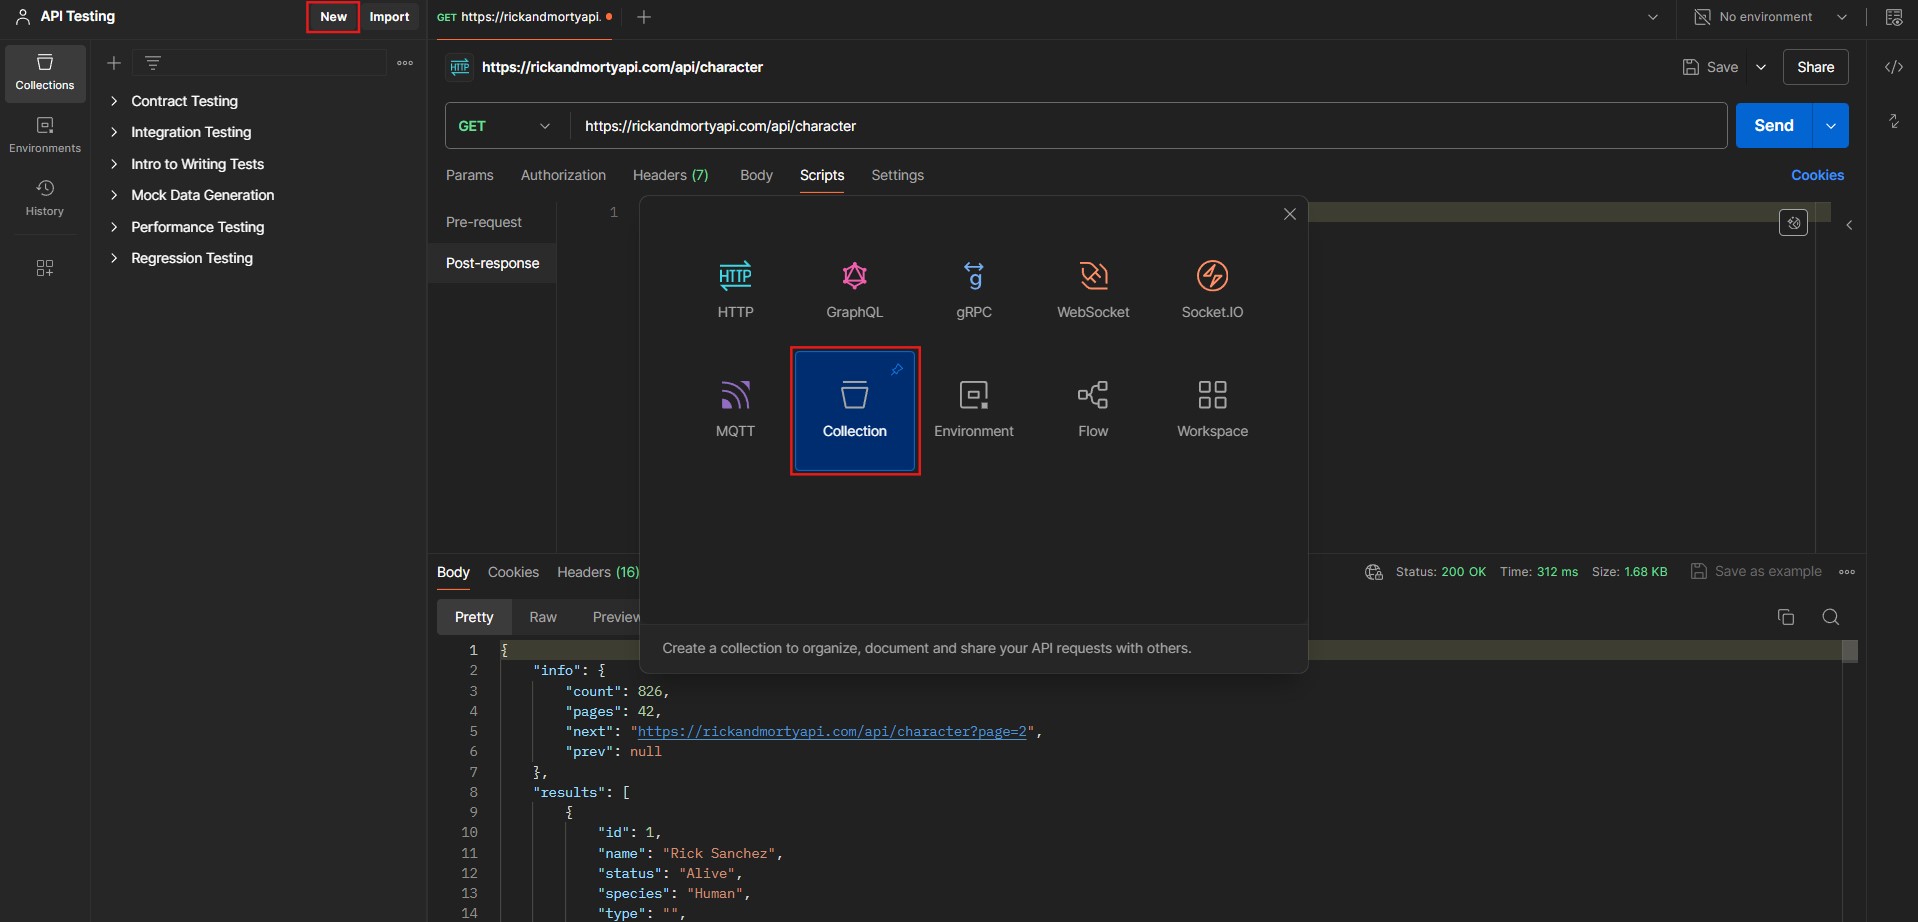The image size is (1918, 922).
Task: Open a new request tab with plus
Action: [644, 17]
